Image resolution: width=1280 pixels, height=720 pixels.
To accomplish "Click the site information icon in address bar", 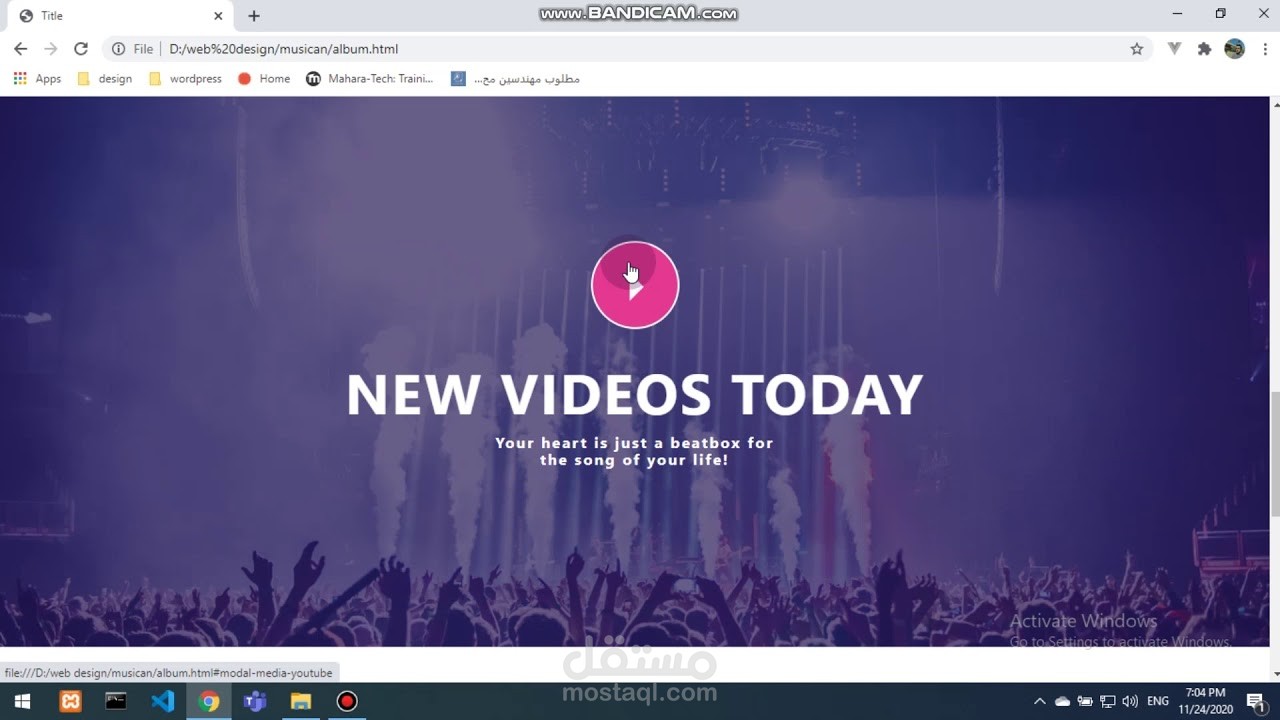I will [x=119, y=48].
